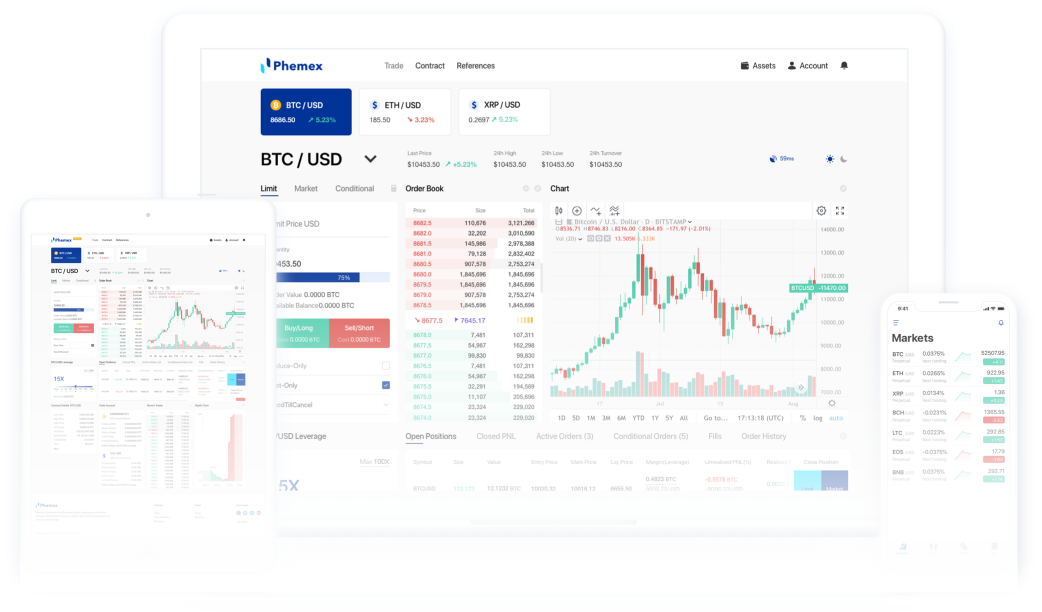Click the 59ms latency indicator
This screenshot has width=1042, height=612.
point(782,159)
